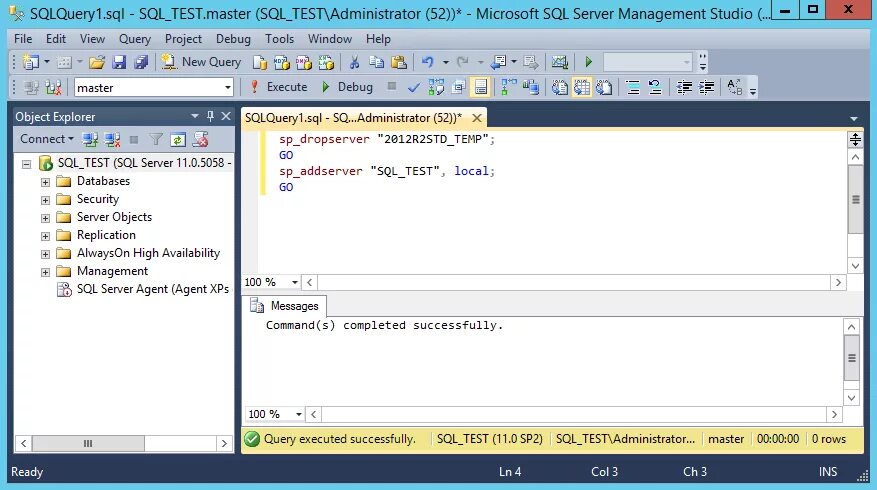
Task: Click the Uncomment selected lines icon
Action: click(x=655, y=87)
